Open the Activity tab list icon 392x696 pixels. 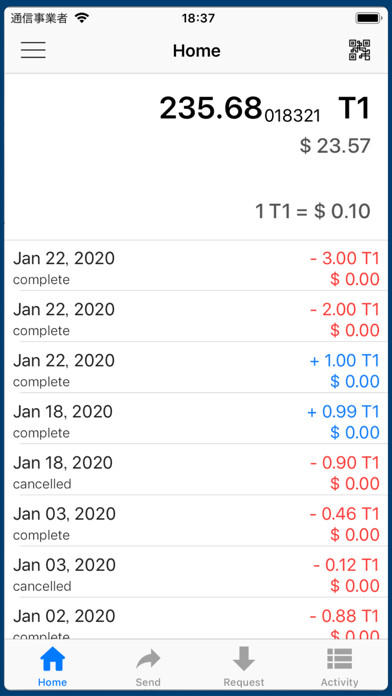[340, 659]
